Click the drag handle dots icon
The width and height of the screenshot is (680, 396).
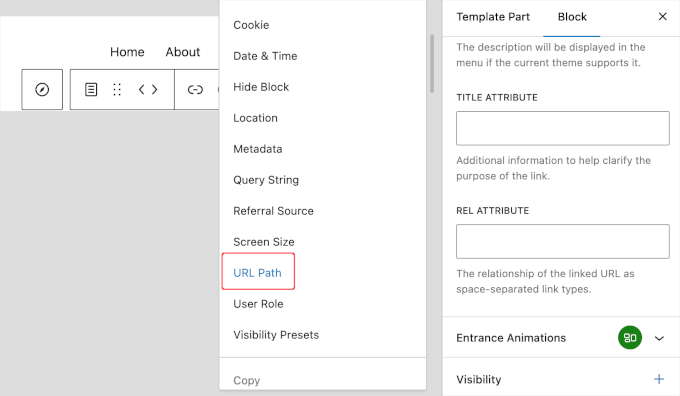click(117, 89)
